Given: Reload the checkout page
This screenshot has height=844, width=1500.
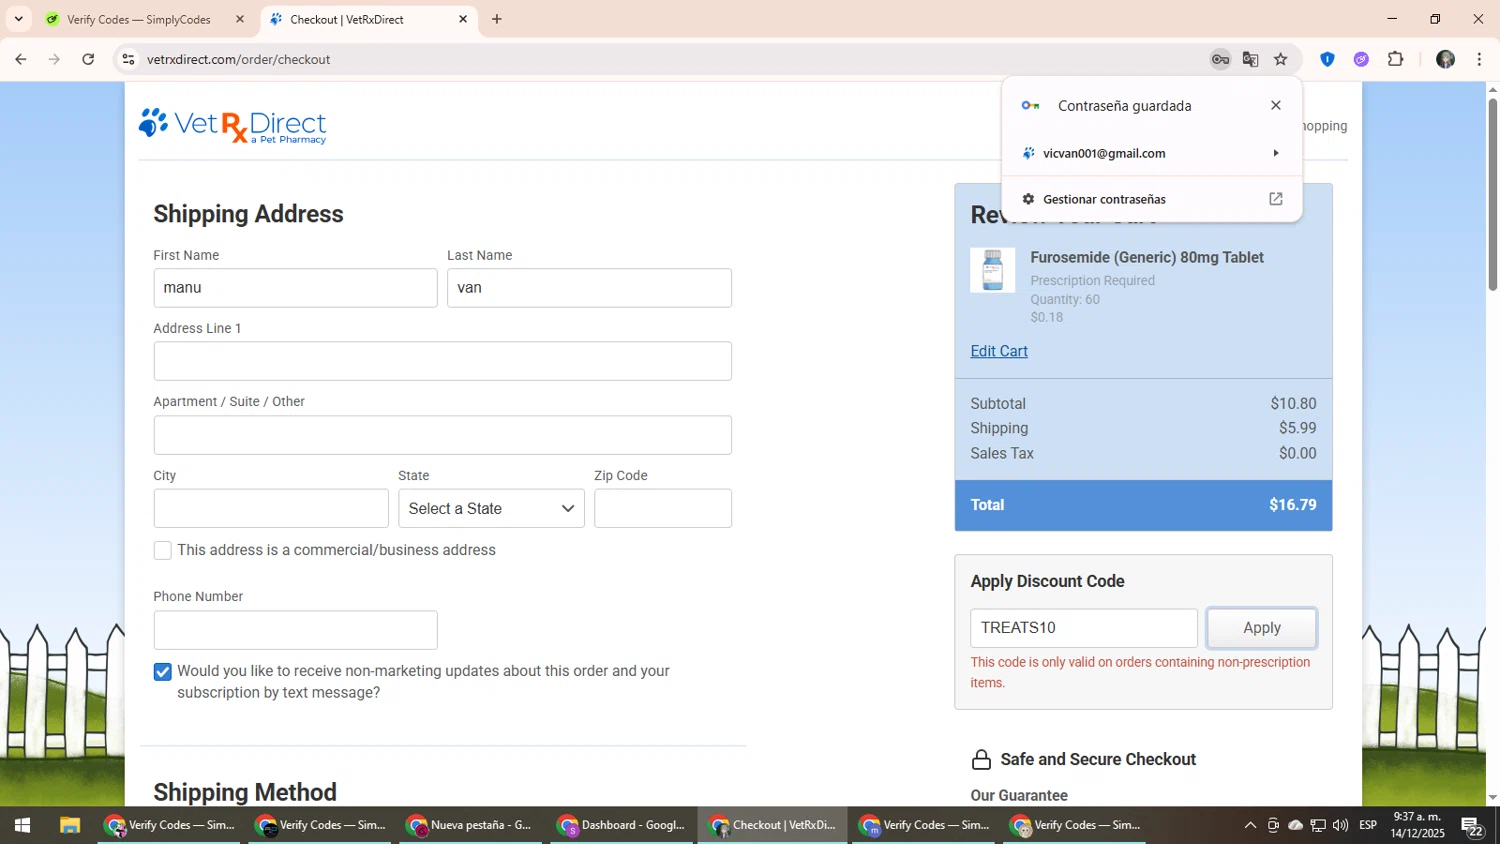Looking at the screenshot, I should click(88, 59).
